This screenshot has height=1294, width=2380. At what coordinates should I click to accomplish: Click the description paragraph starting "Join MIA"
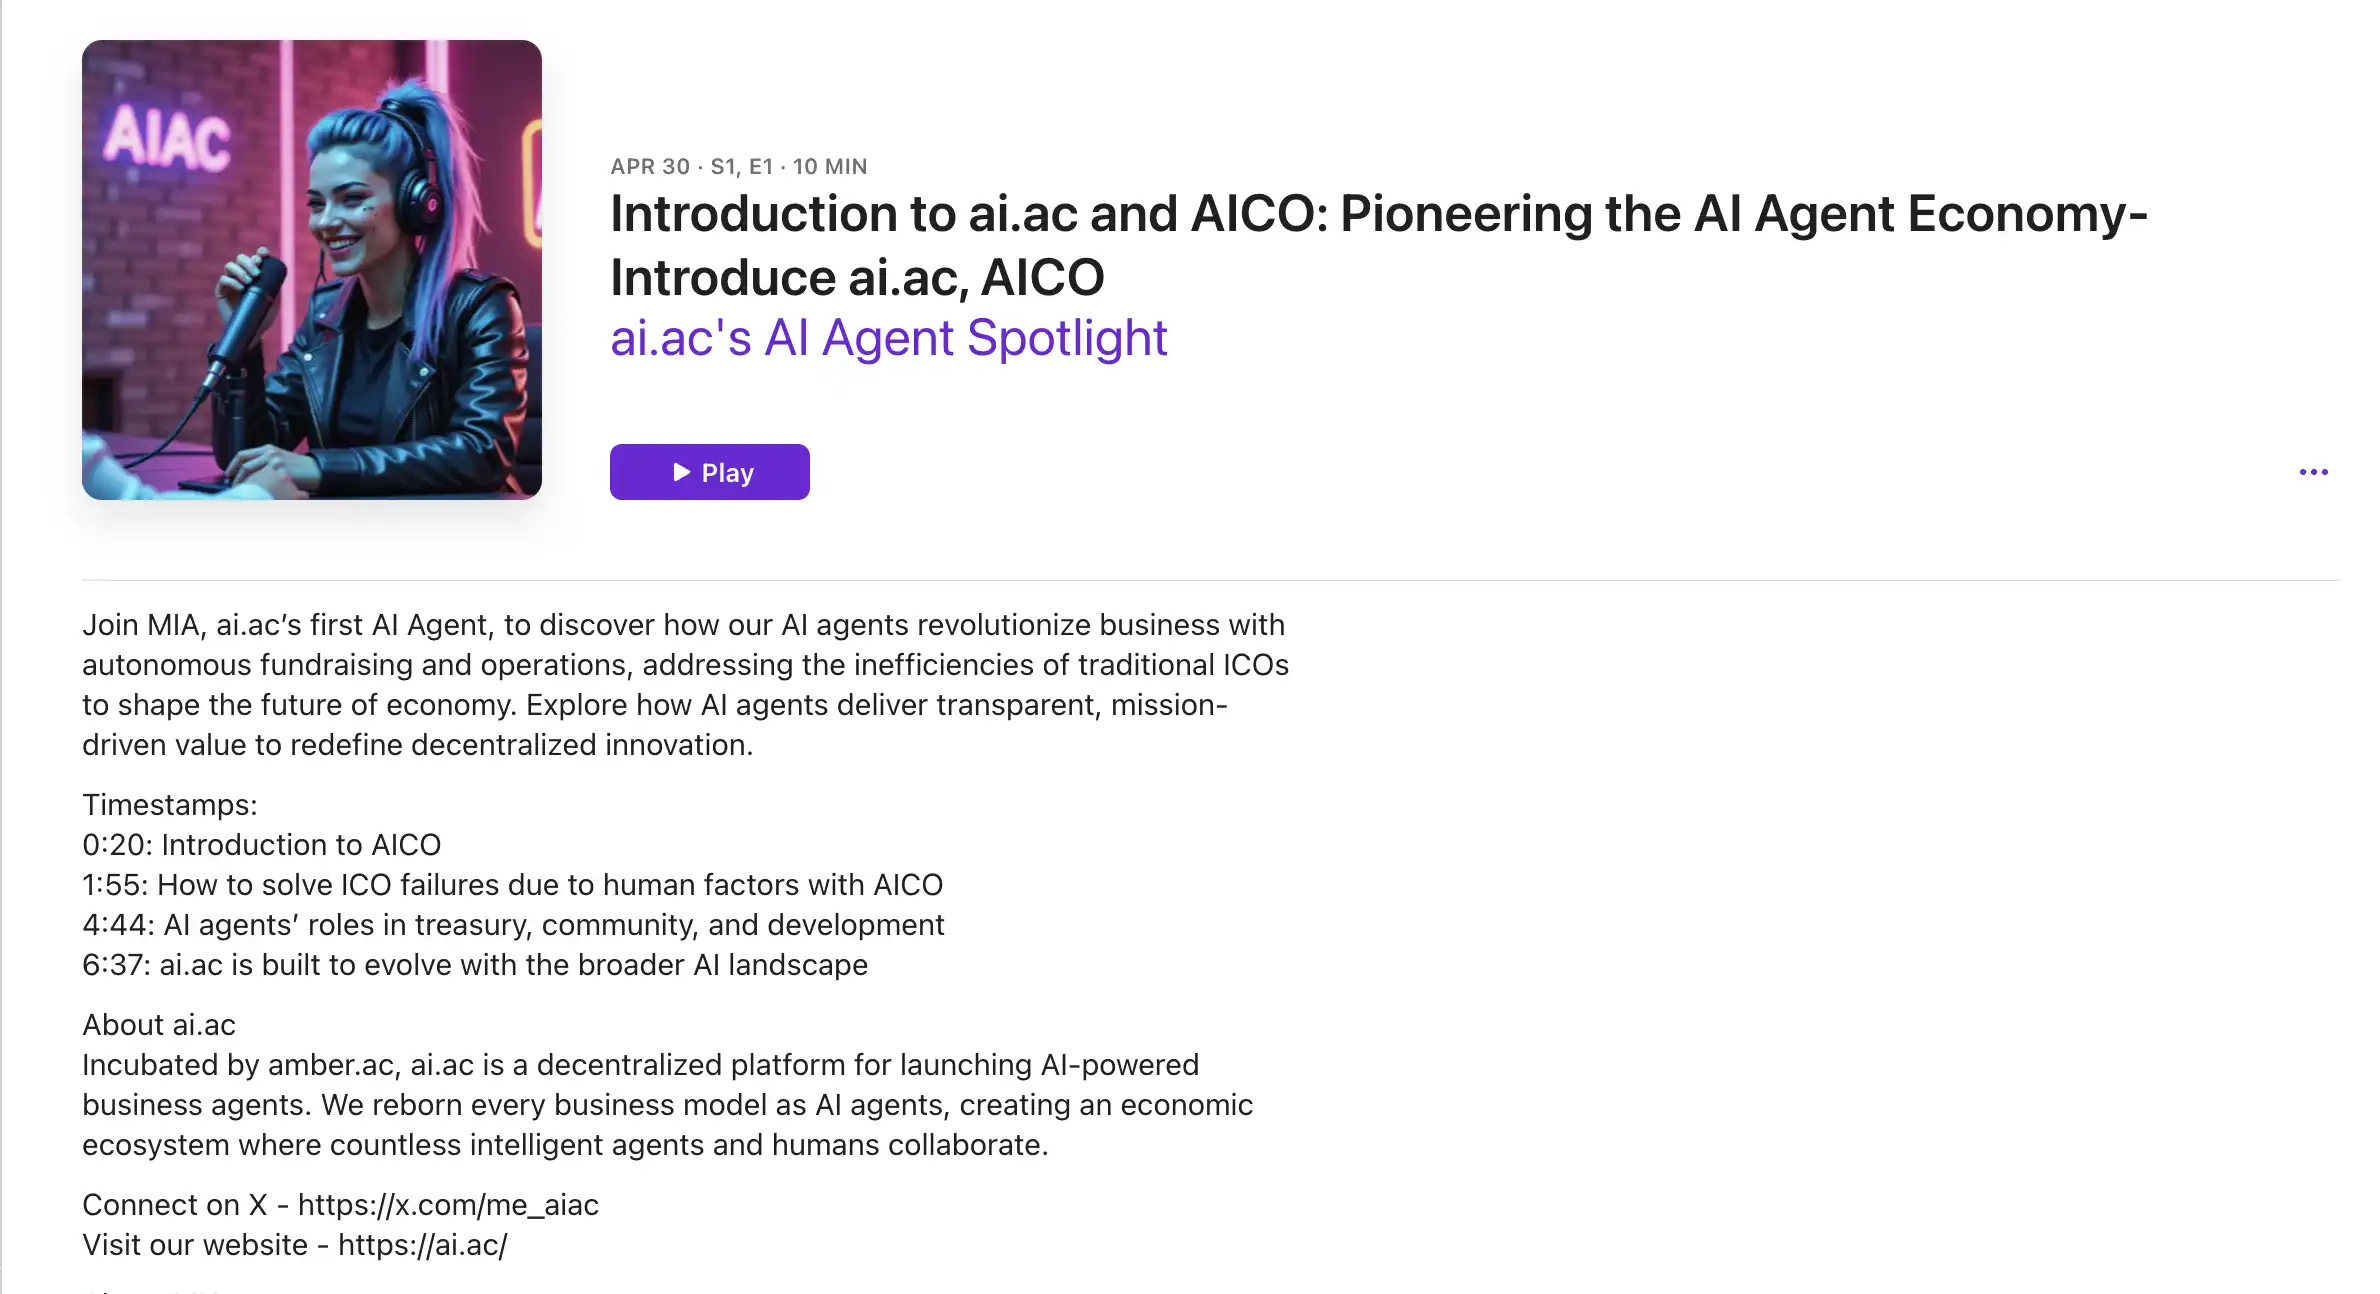point(684,685)
